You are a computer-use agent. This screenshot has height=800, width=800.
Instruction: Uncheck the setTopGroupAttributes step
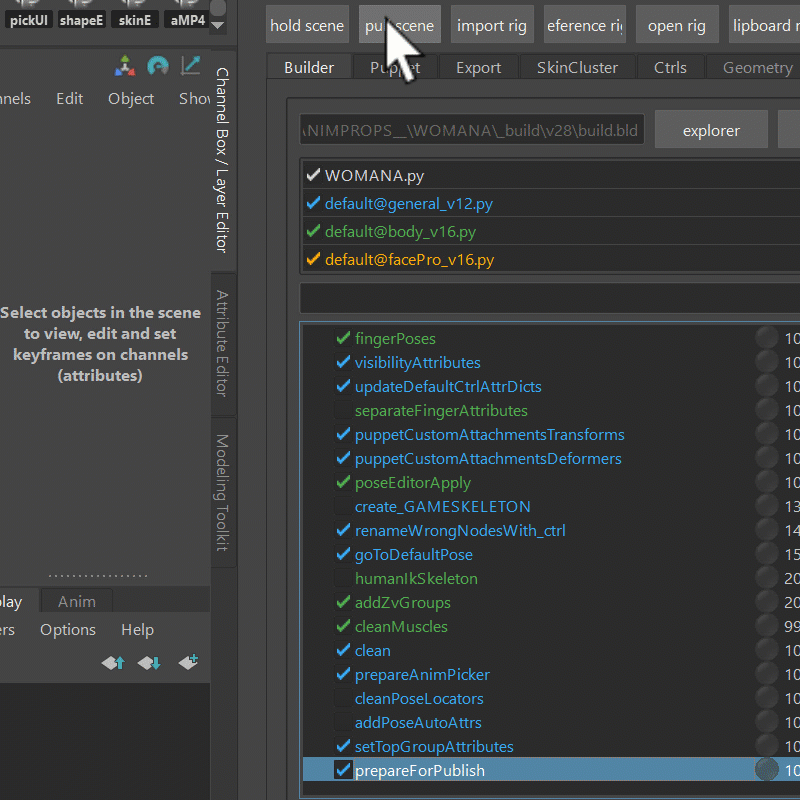pos(343,745)
